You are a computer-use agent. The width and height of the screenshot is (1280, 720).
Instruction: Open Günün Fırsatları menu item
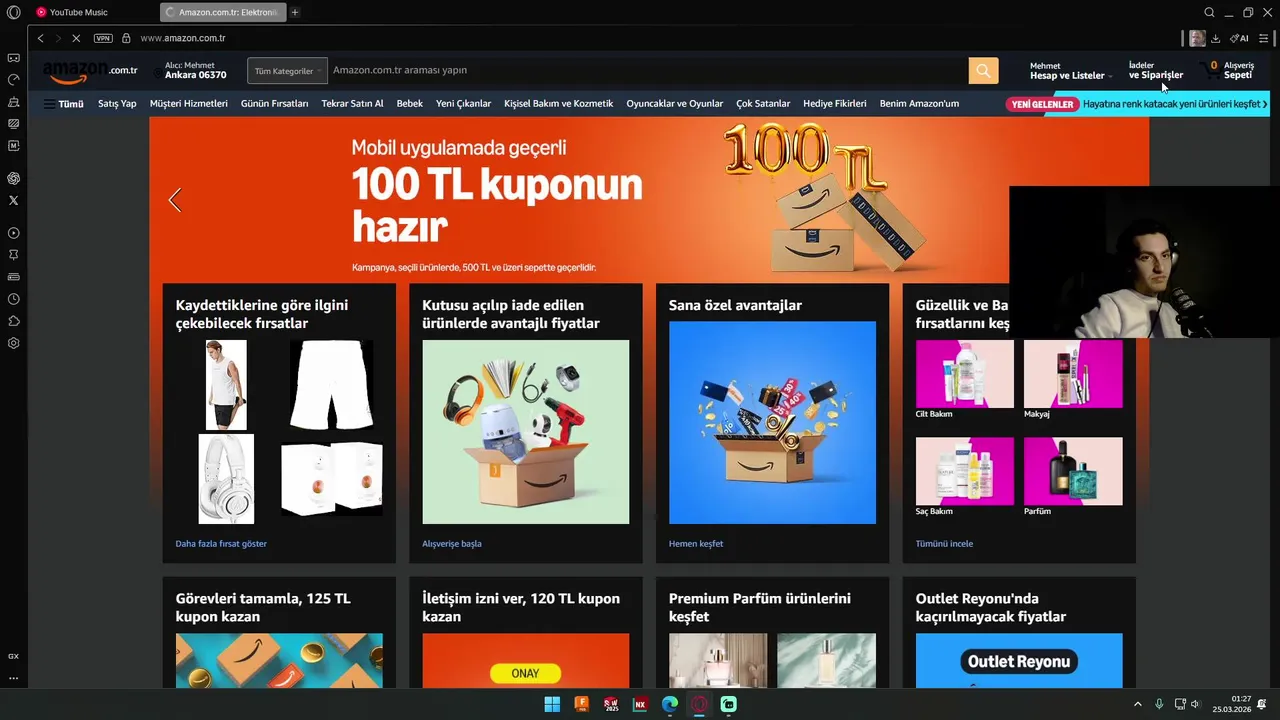[x=274, y=104]
